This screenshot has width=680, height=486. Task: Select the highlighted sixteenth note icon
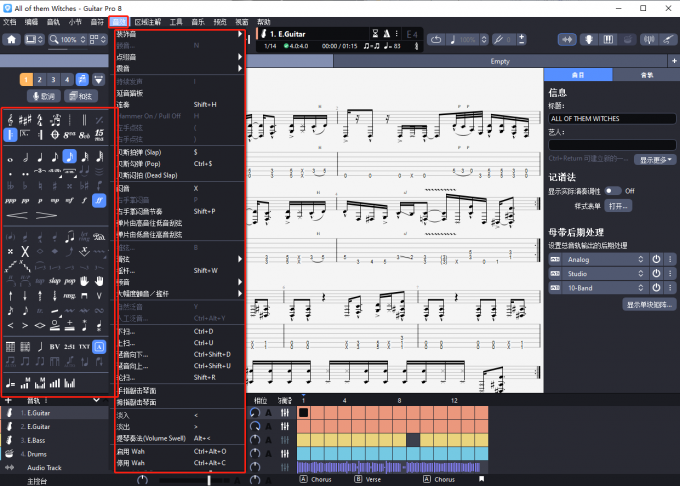tap(69, 157)
